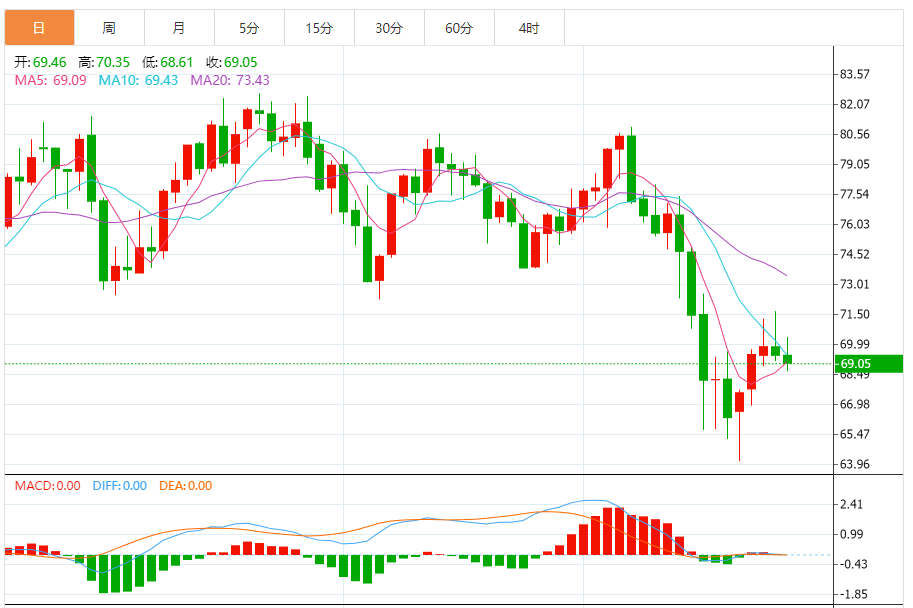Click the 76.03 price axis label
913x608 pixels.
pyautogui.click(x=855, y=224)
